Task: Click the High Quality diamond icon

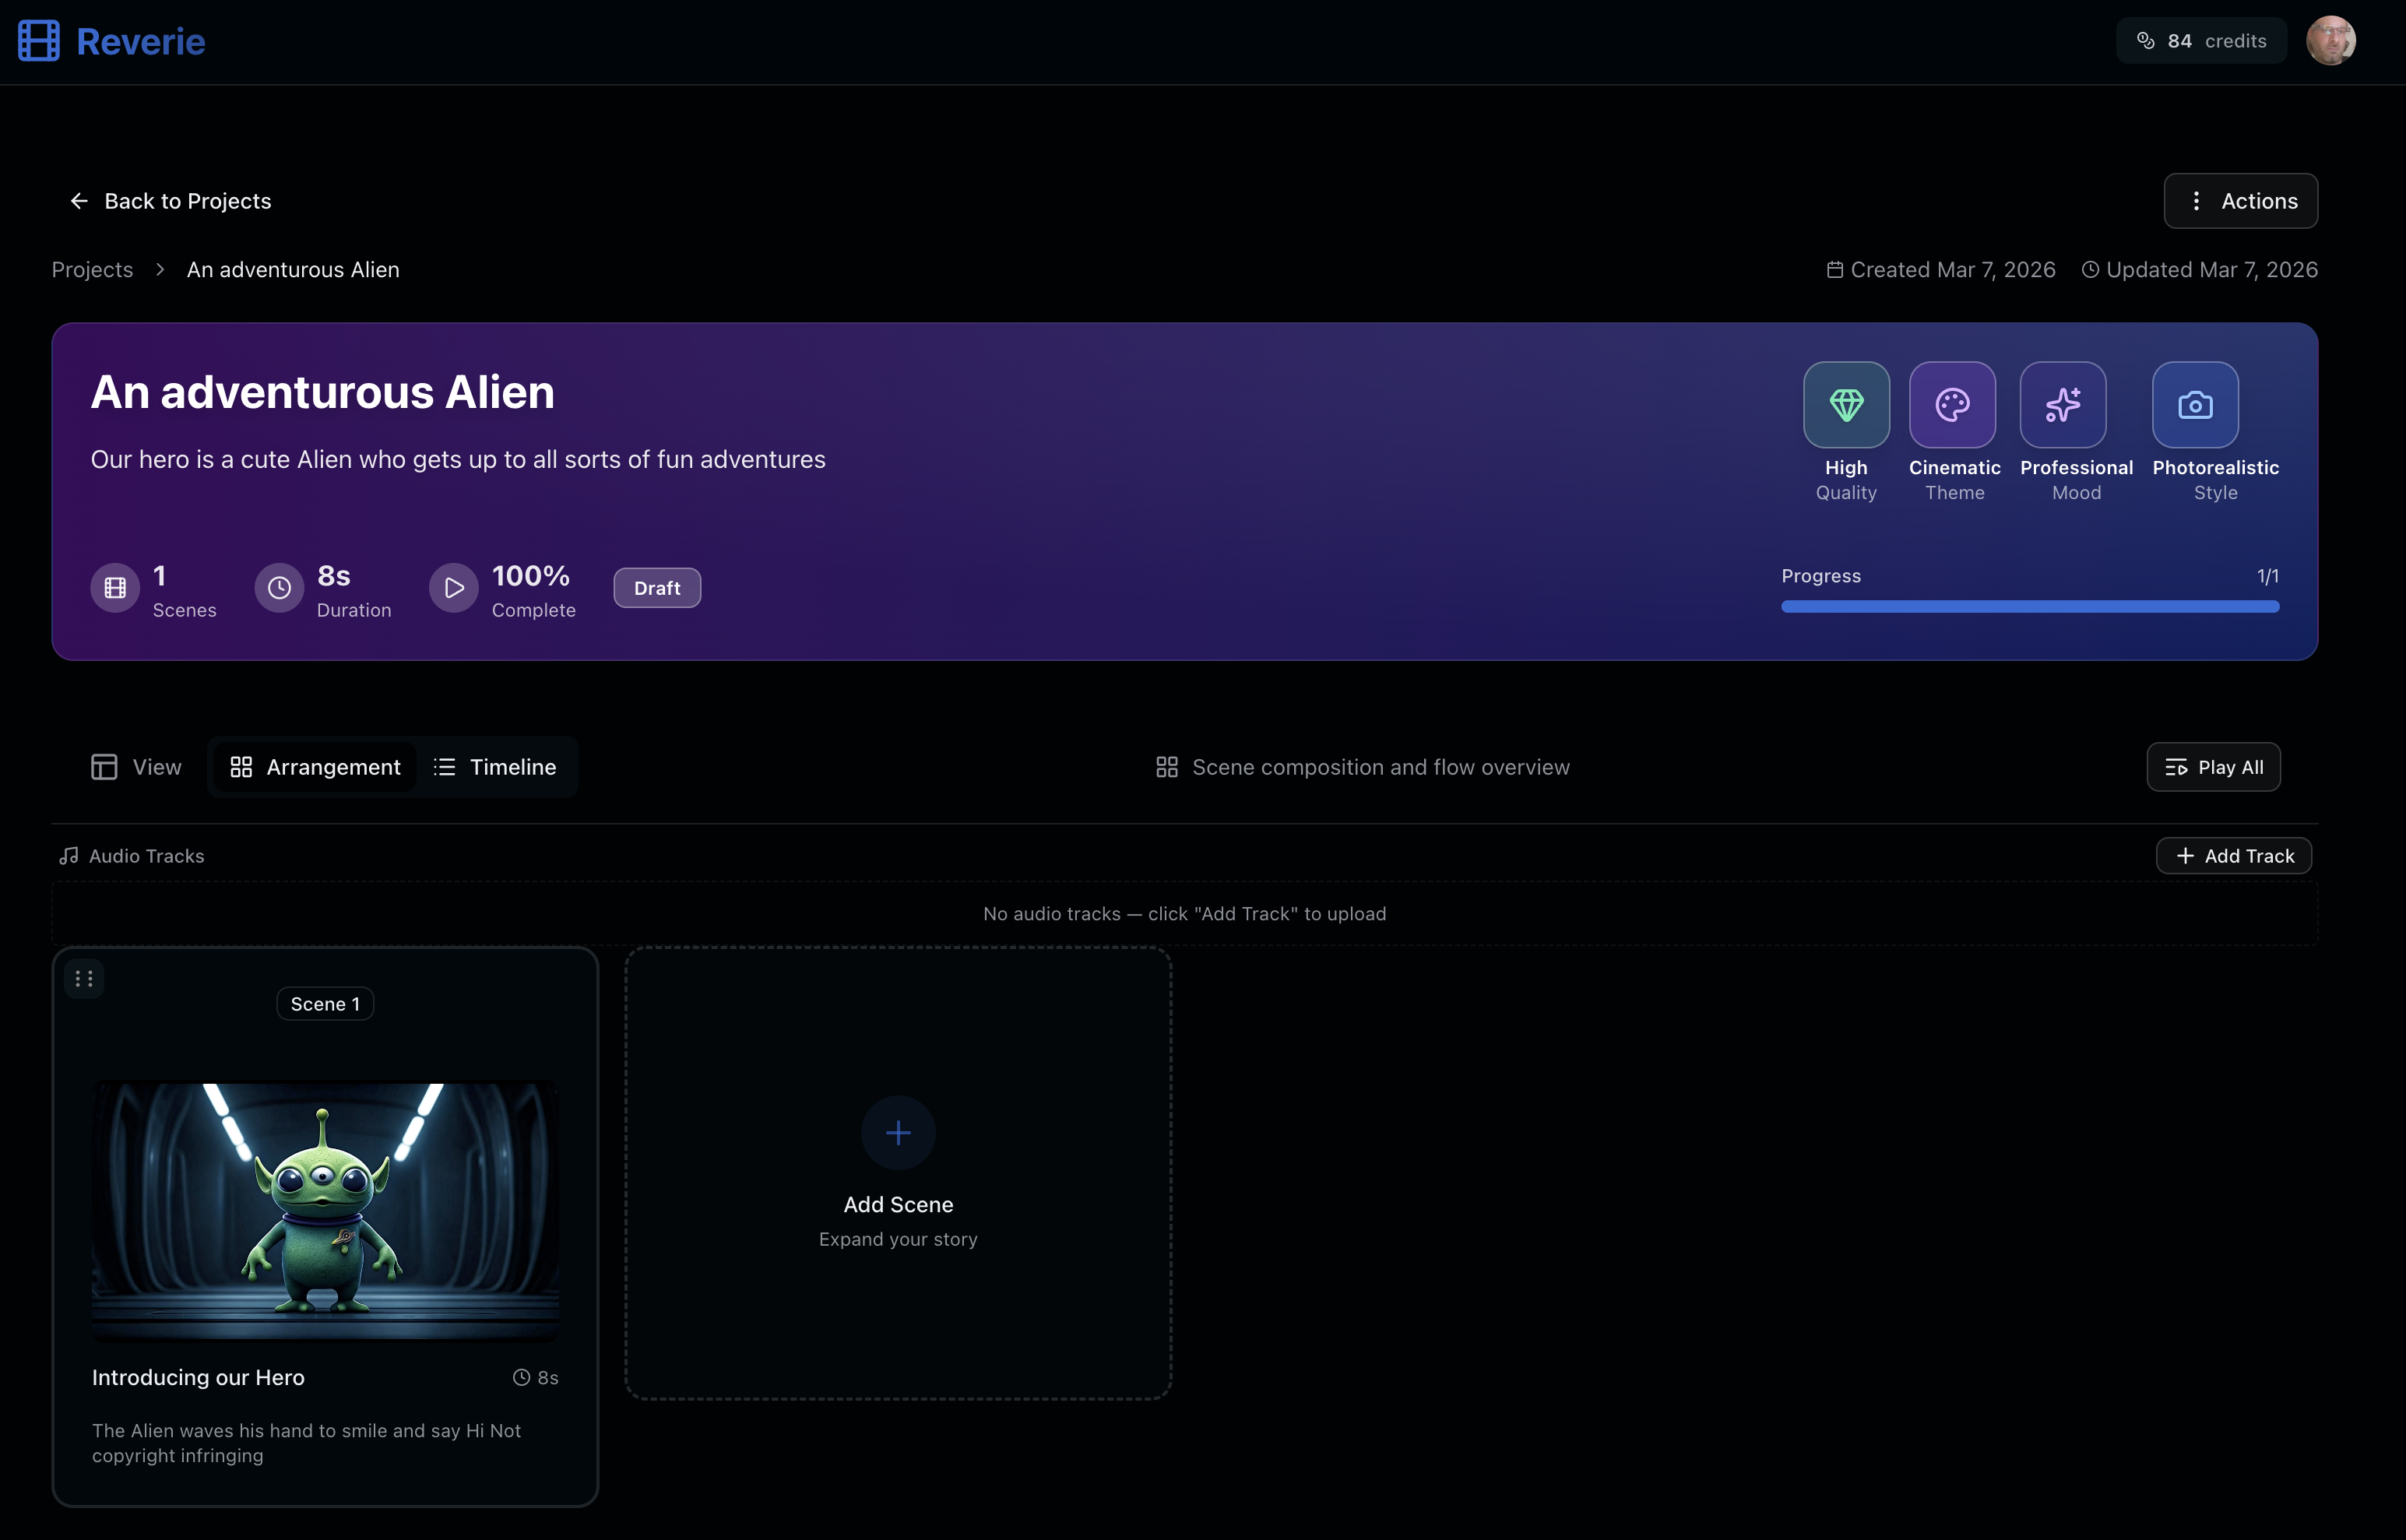Action: [1846, 405]
